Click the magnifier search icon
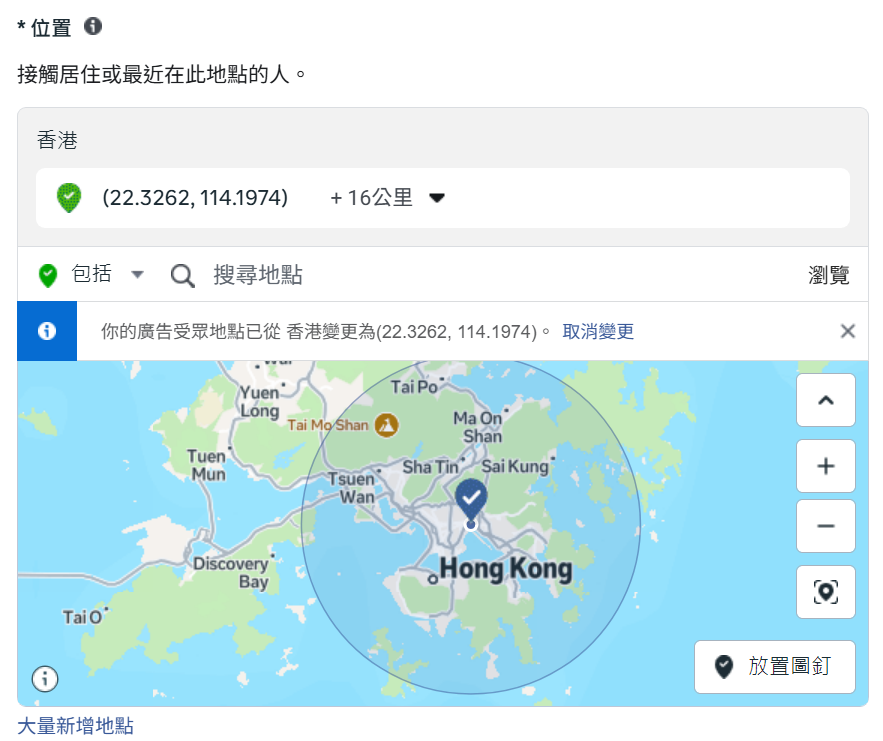Screen dimensions: 883x741 click(x=182, y=275)
